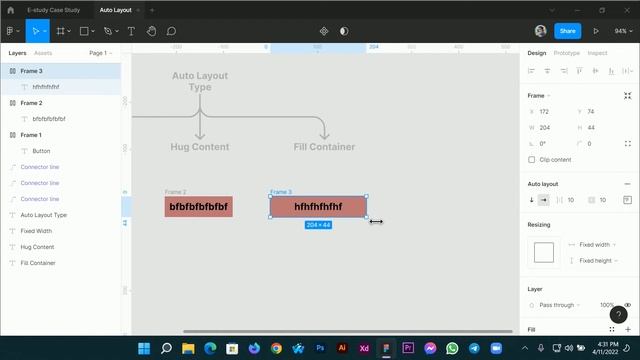Select the Frame tool
Image resolution: width=640 pixels, height=360 pixels.
[60, 31]
